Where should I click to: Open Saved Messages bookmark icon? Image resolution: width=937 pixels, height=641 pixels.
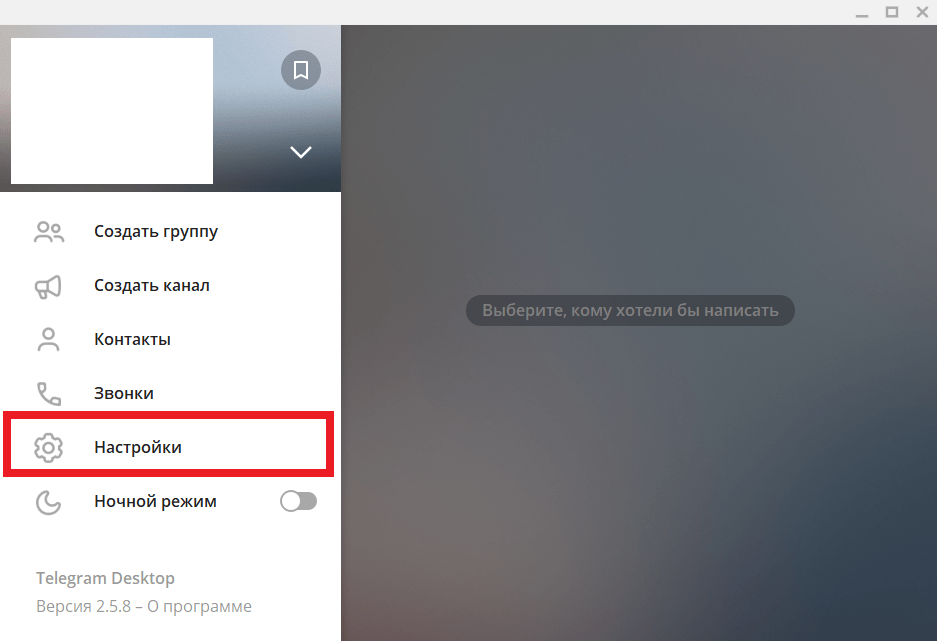(301, 70)
